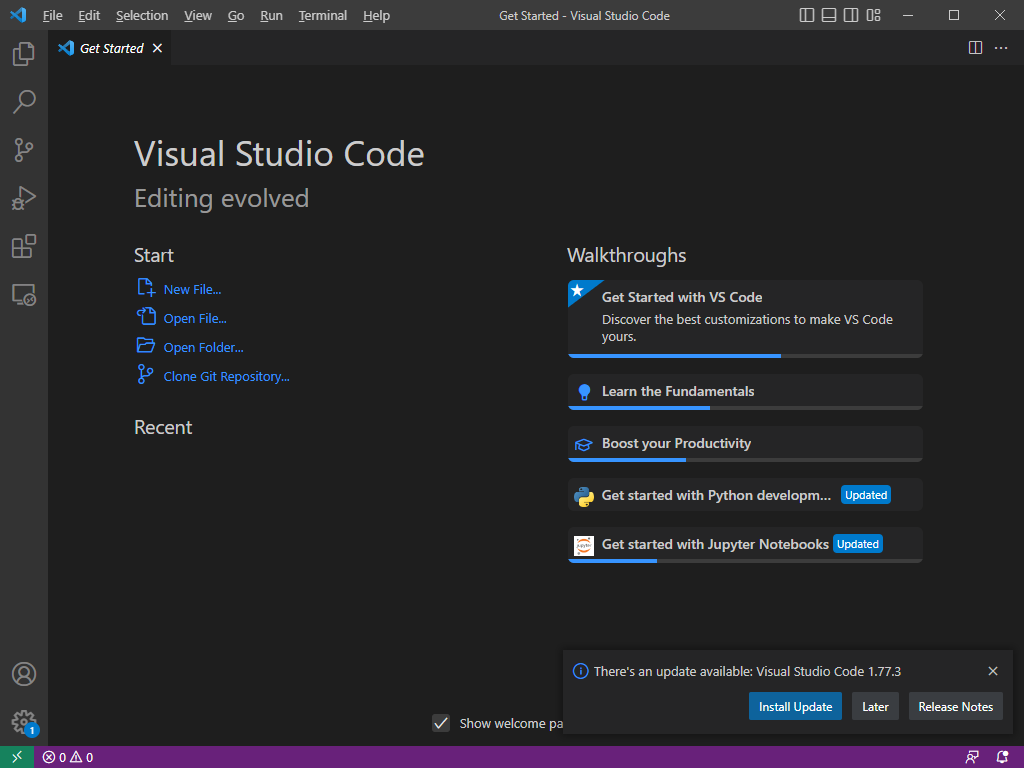Click the Open Folder icon beside link
Screen dimensions: 1024x768
pos(146,345)
